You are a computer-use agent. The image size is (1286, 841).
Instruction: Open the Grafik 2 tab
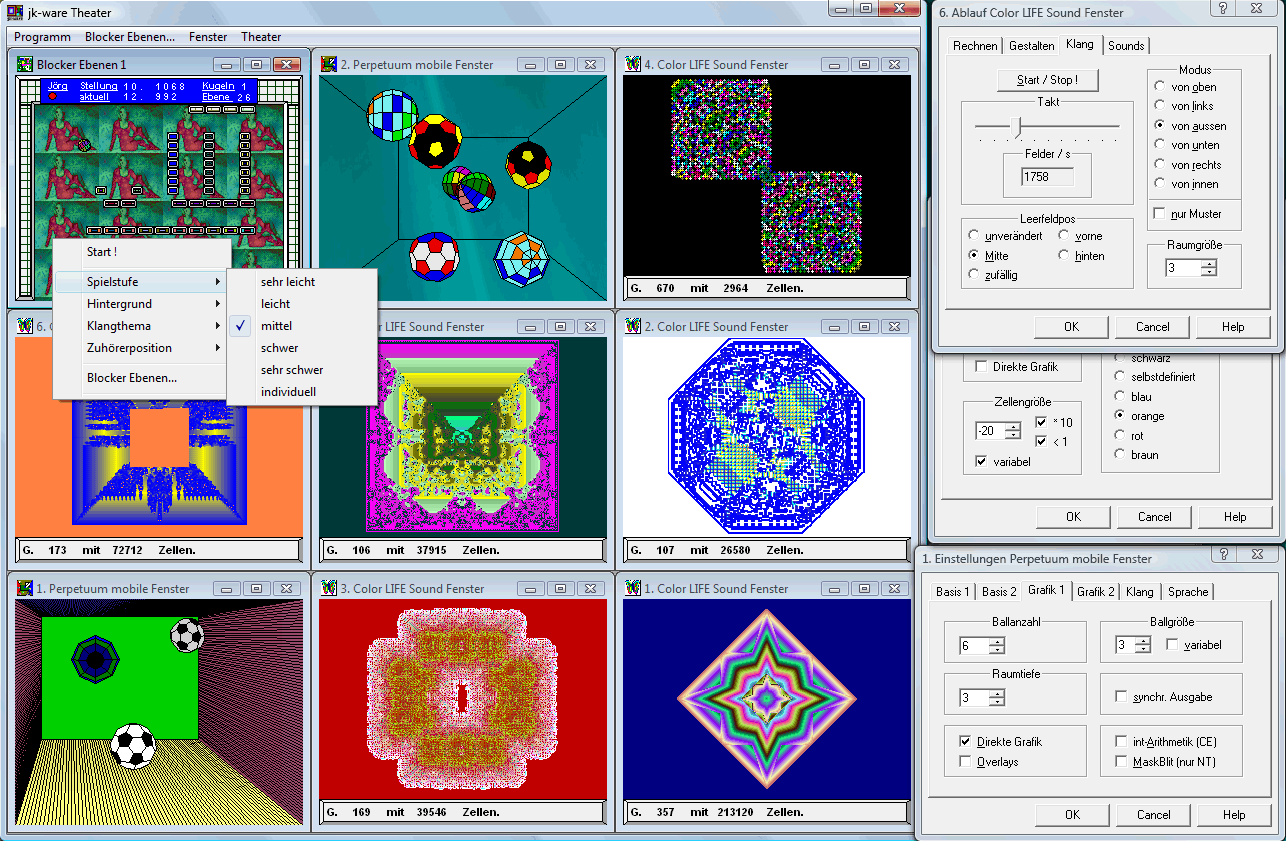tap(1096, 592)
